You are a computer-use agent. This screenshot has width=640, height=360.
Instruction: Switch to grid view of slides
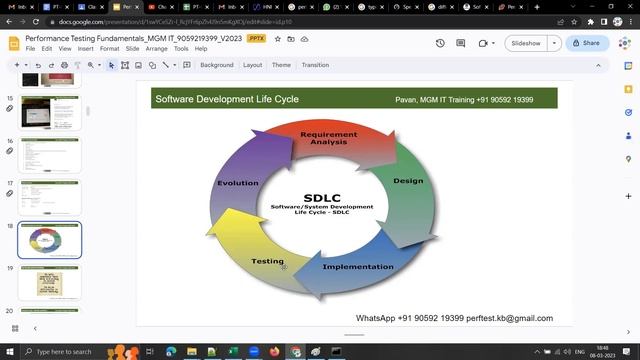(15, 328)
